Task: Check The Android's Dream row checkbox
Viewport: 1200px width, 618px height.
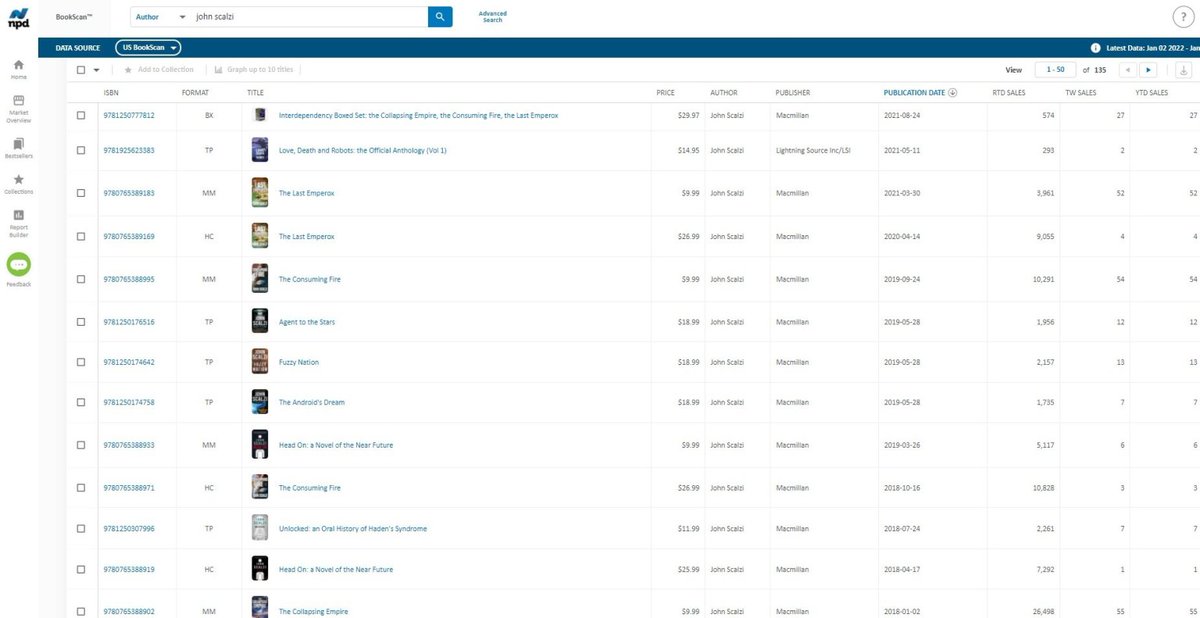Action: [81, 402]
